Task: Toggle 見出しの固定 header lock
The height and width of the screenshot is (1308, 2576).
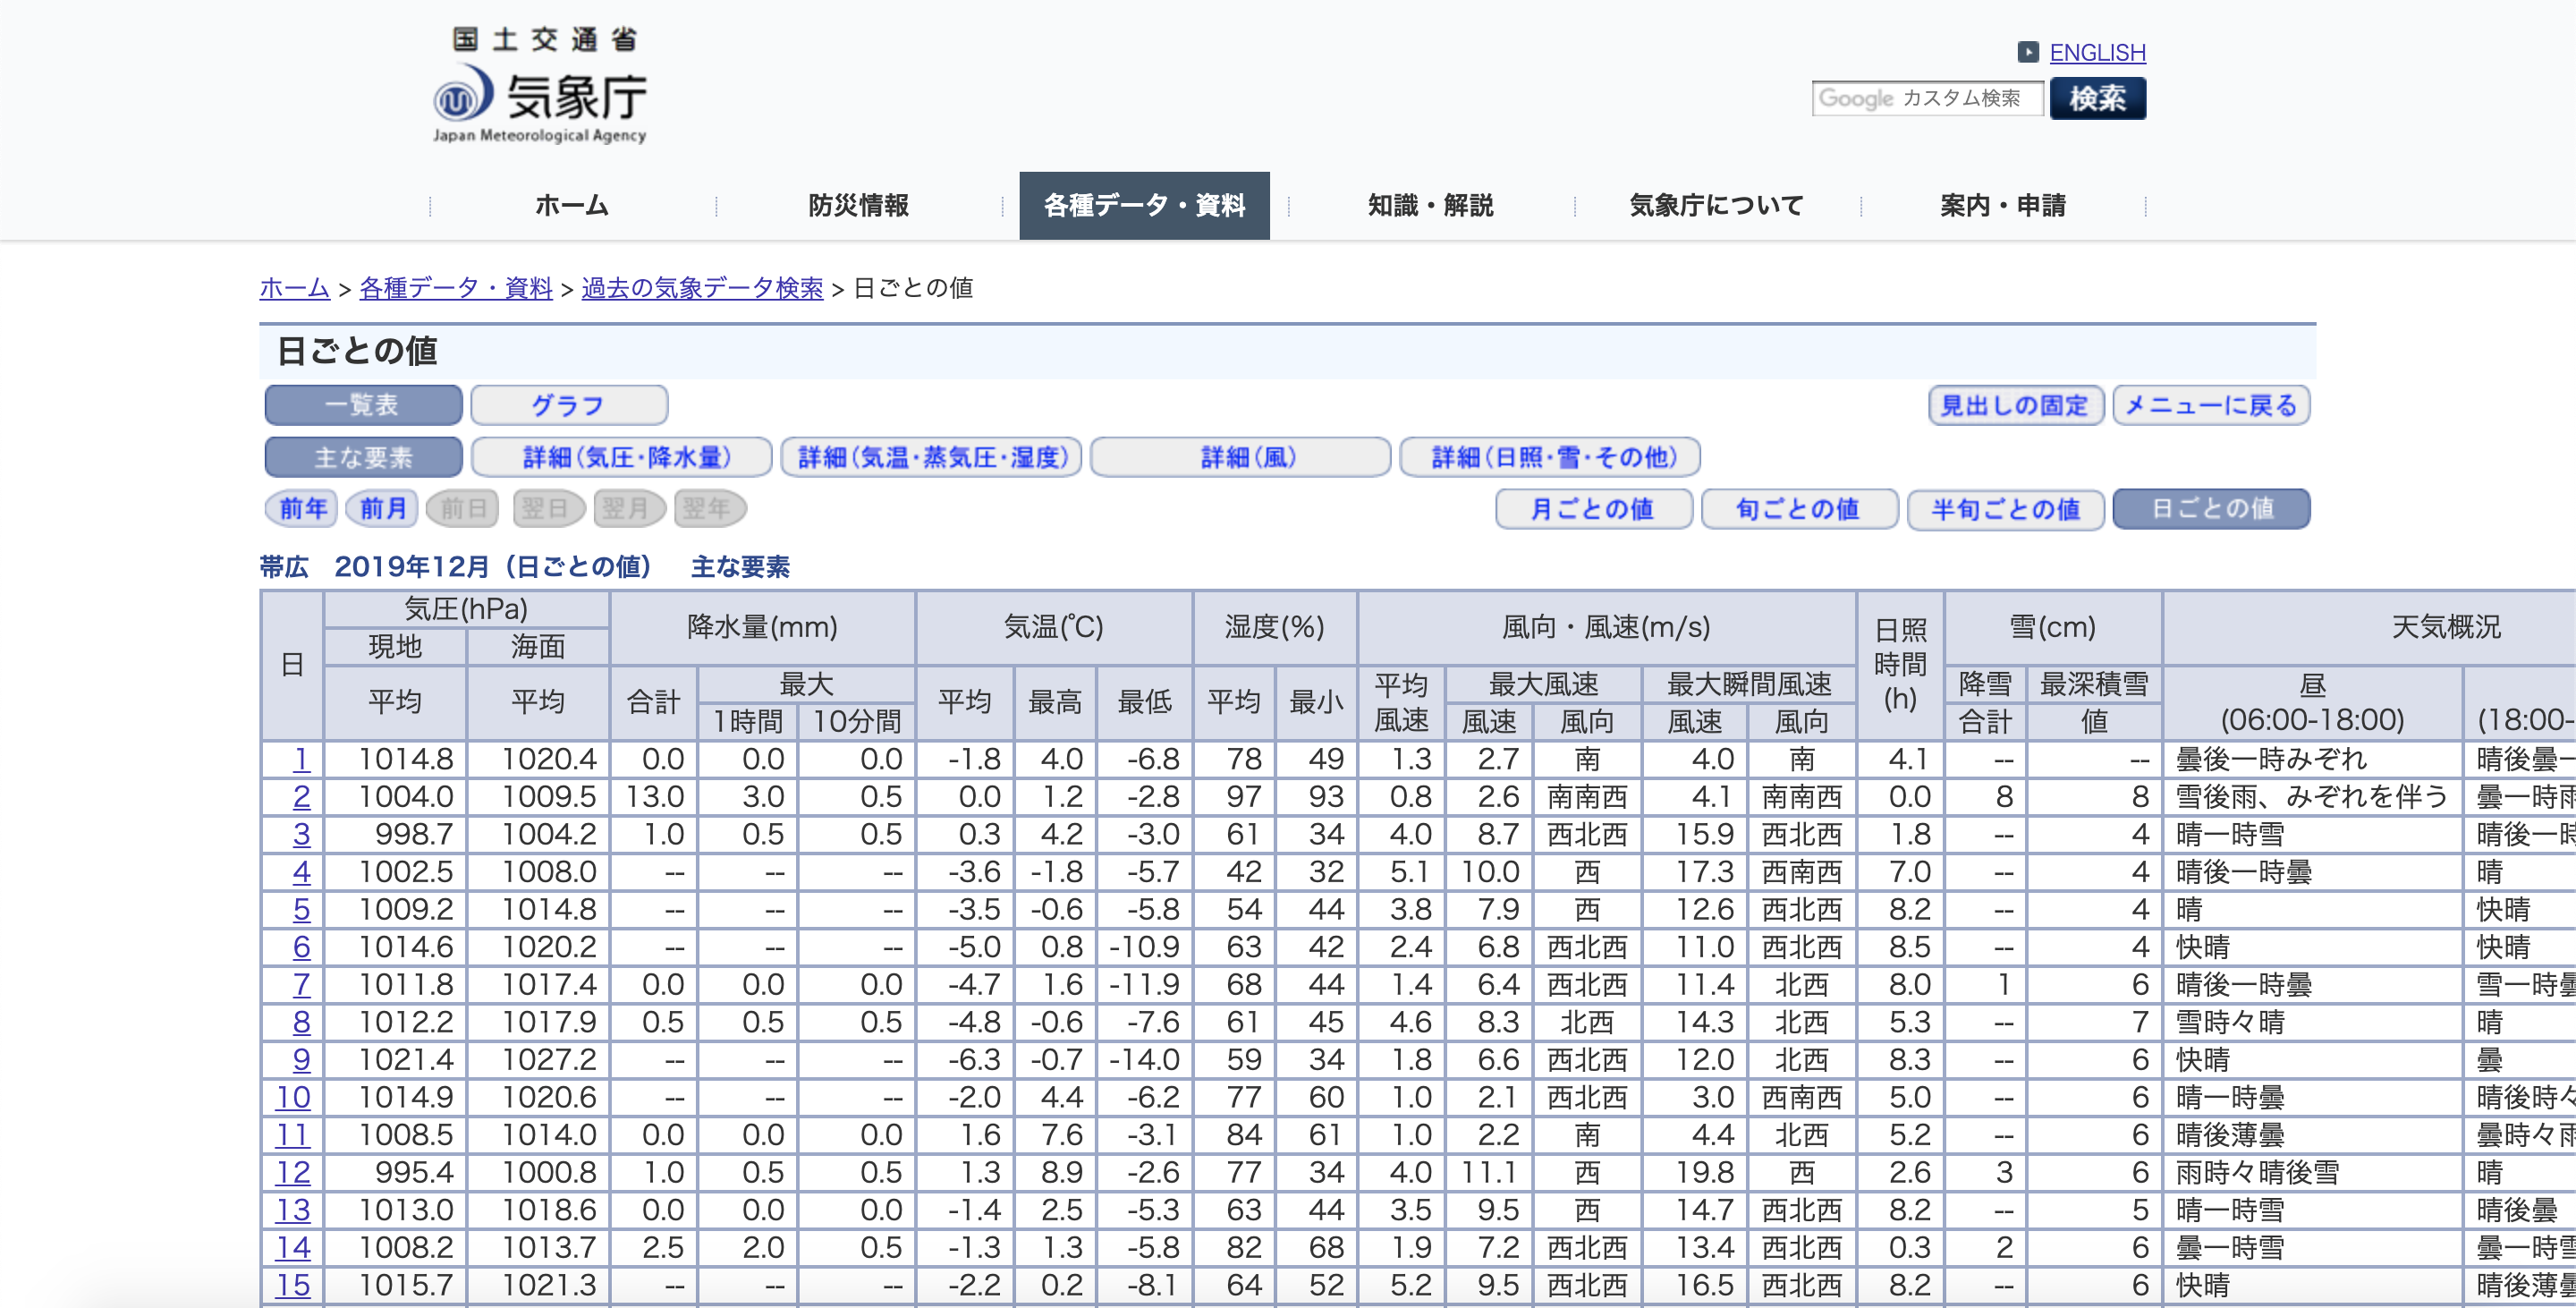Action: (2015, 405)
